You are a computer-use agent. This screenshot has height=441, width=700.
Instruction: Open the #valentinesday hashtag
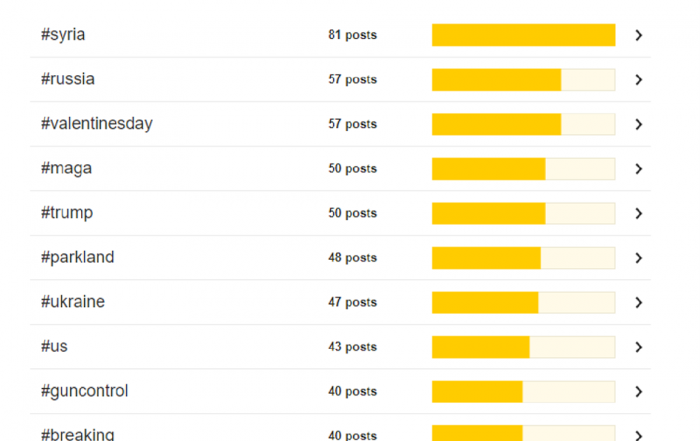(97, 124)
